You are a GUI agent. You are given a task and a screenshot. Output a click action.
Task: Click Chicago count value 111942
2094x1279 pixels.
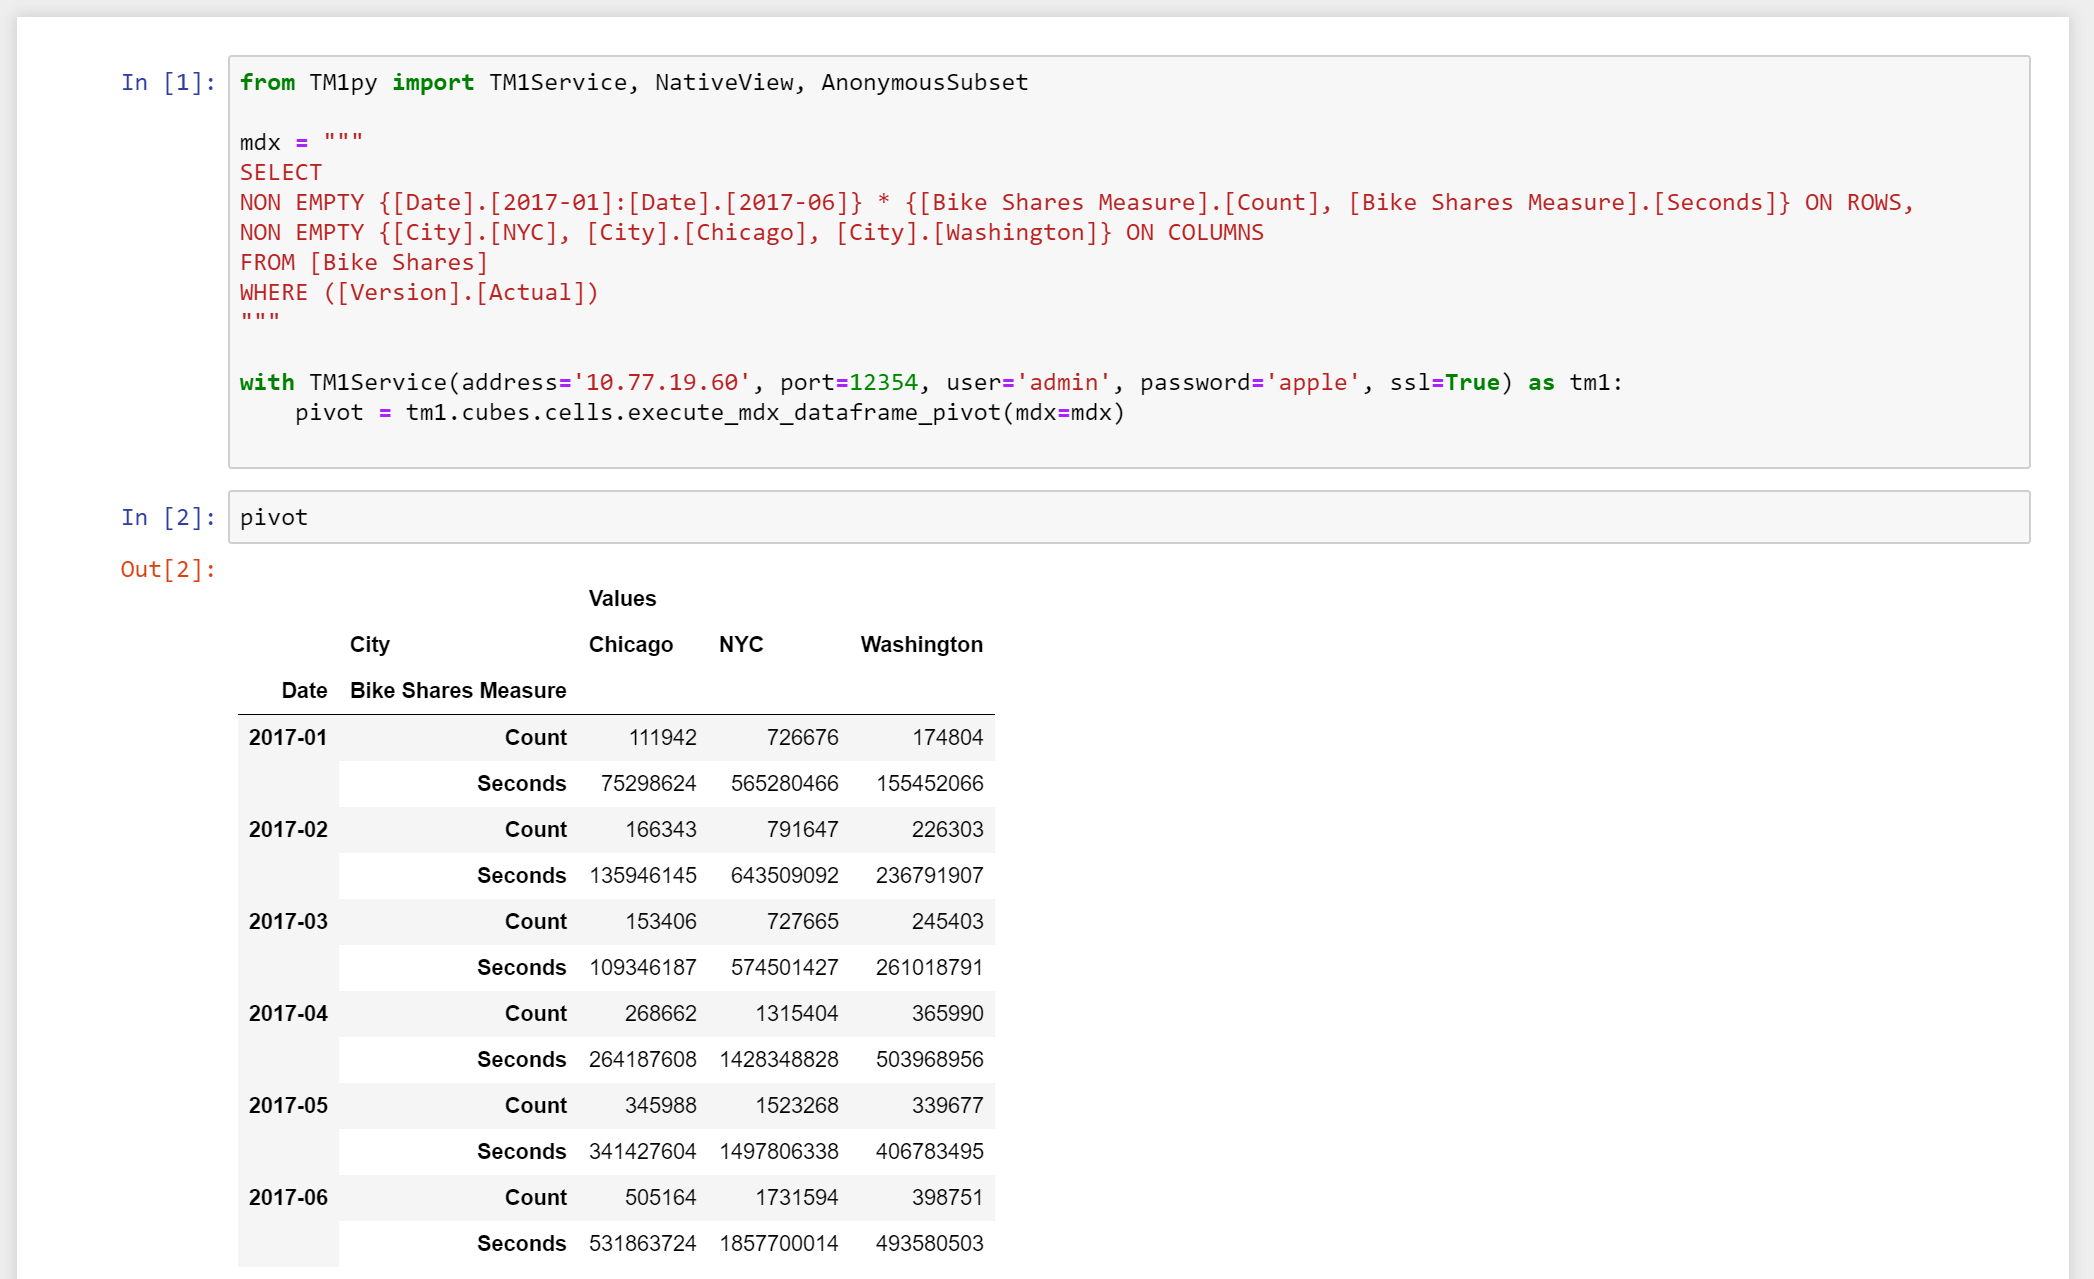(662, 737)
